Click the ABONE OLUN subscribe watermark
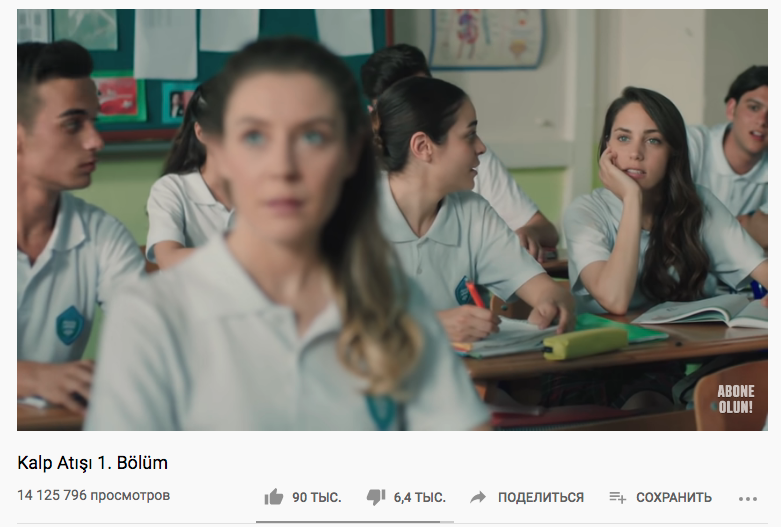This screenshot has width=781, height=527. 736,399
